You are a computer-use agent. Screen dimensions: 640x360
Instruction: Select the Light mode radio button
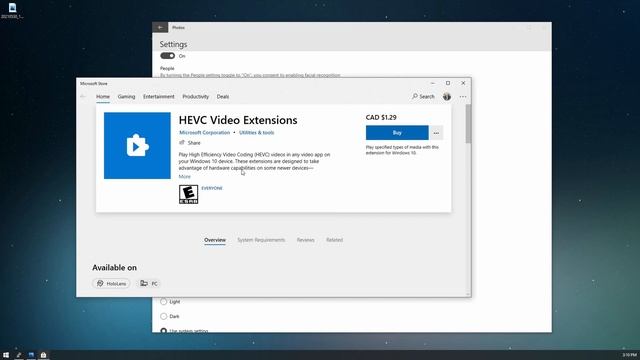164,302
